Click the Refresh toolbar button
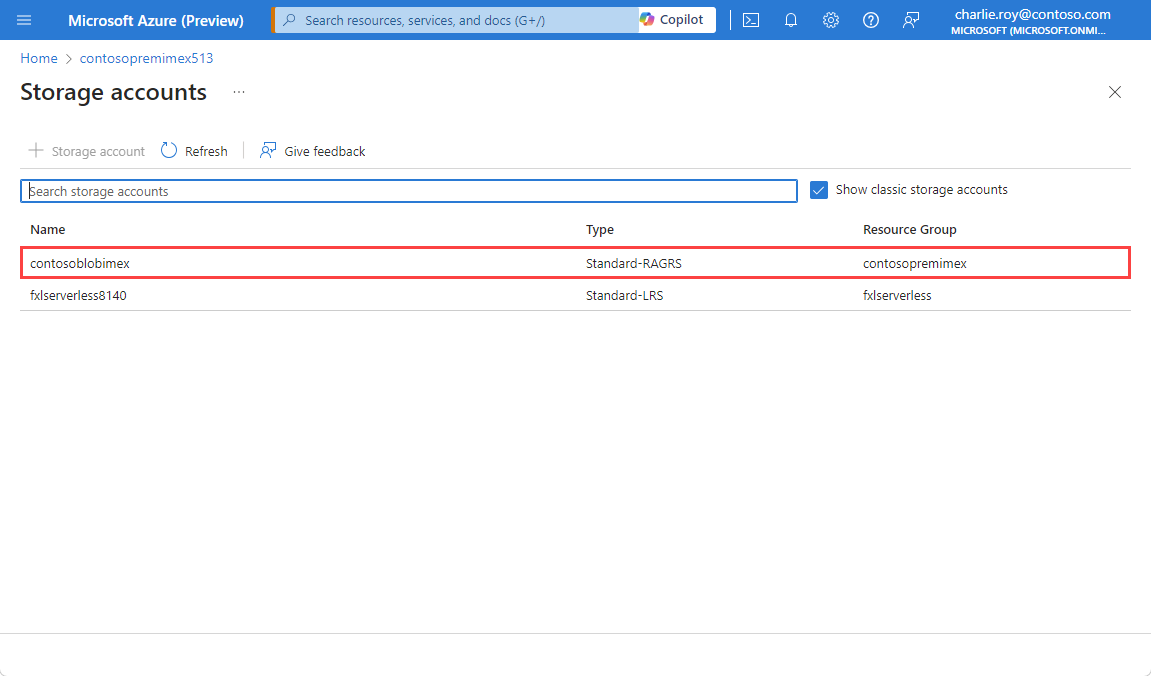1151x676 pixels. pos(195,151)
